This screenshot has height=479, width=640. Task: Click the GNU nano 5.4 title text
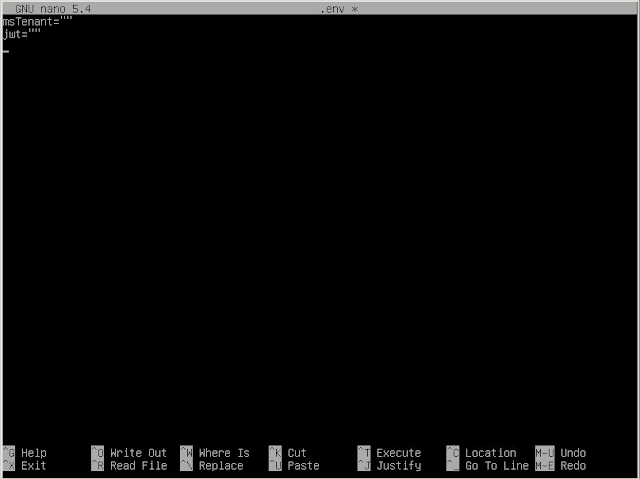tap(53, 9)
